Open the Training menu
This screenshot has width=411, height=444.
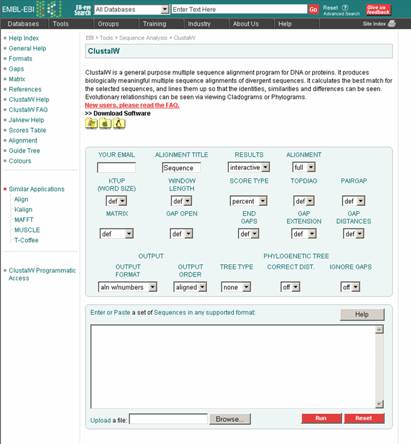click(154, 24)
